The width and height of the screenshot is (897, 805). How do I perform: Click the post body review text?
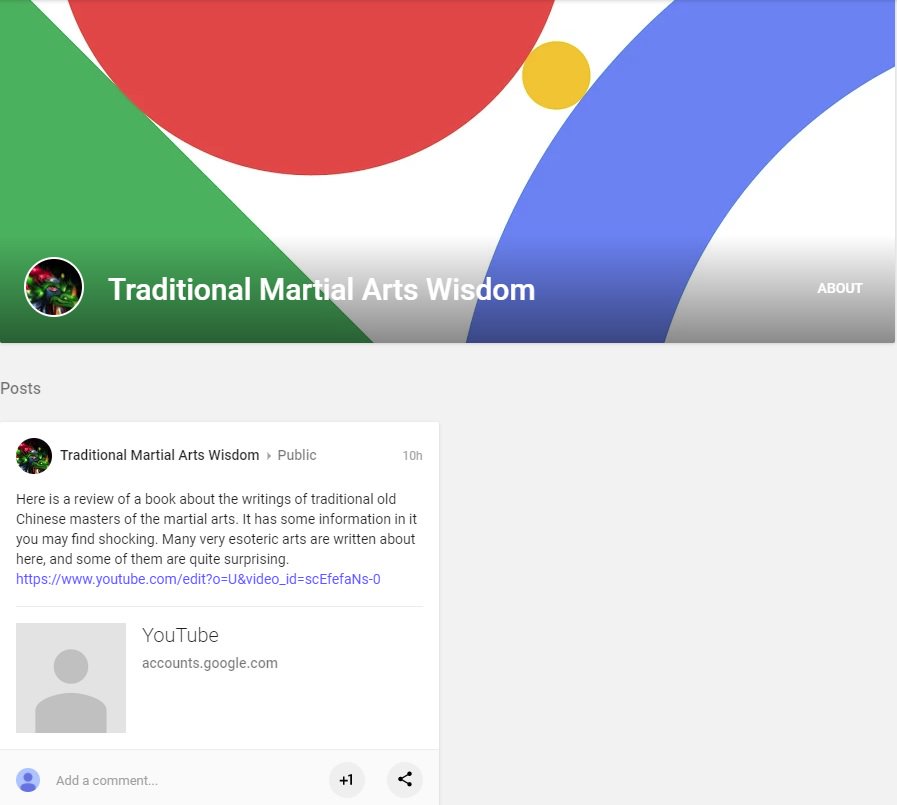[x=216, y=529]
